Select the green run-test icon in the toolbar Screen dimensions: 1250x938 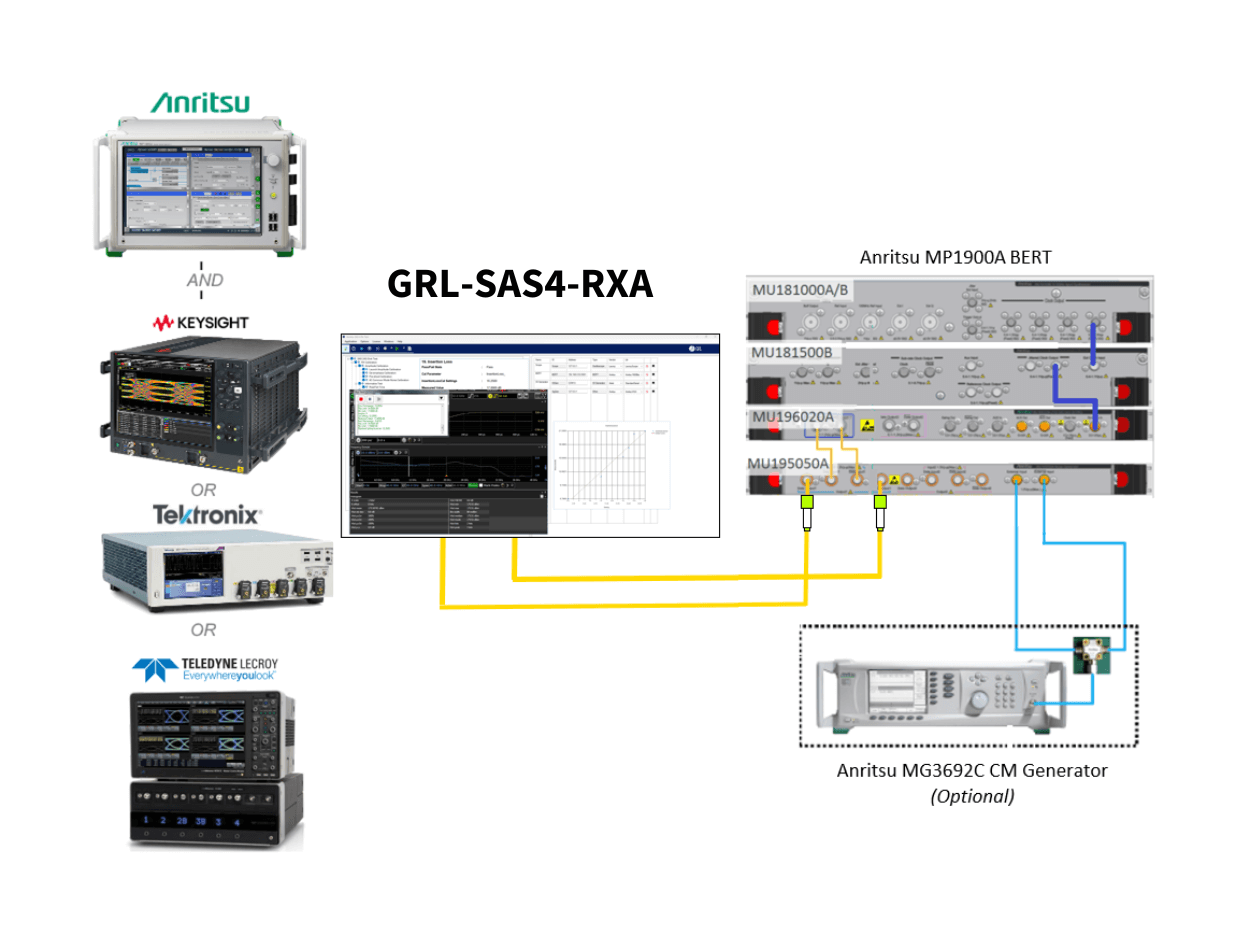[x=397, y=348]
